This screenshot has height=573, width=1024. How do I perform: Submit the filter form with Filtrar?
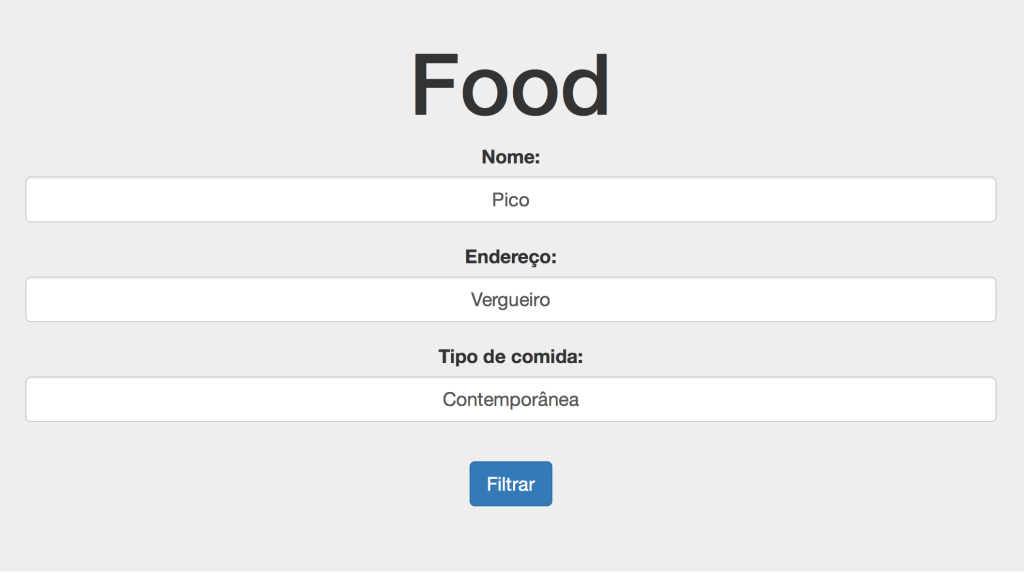510,484
